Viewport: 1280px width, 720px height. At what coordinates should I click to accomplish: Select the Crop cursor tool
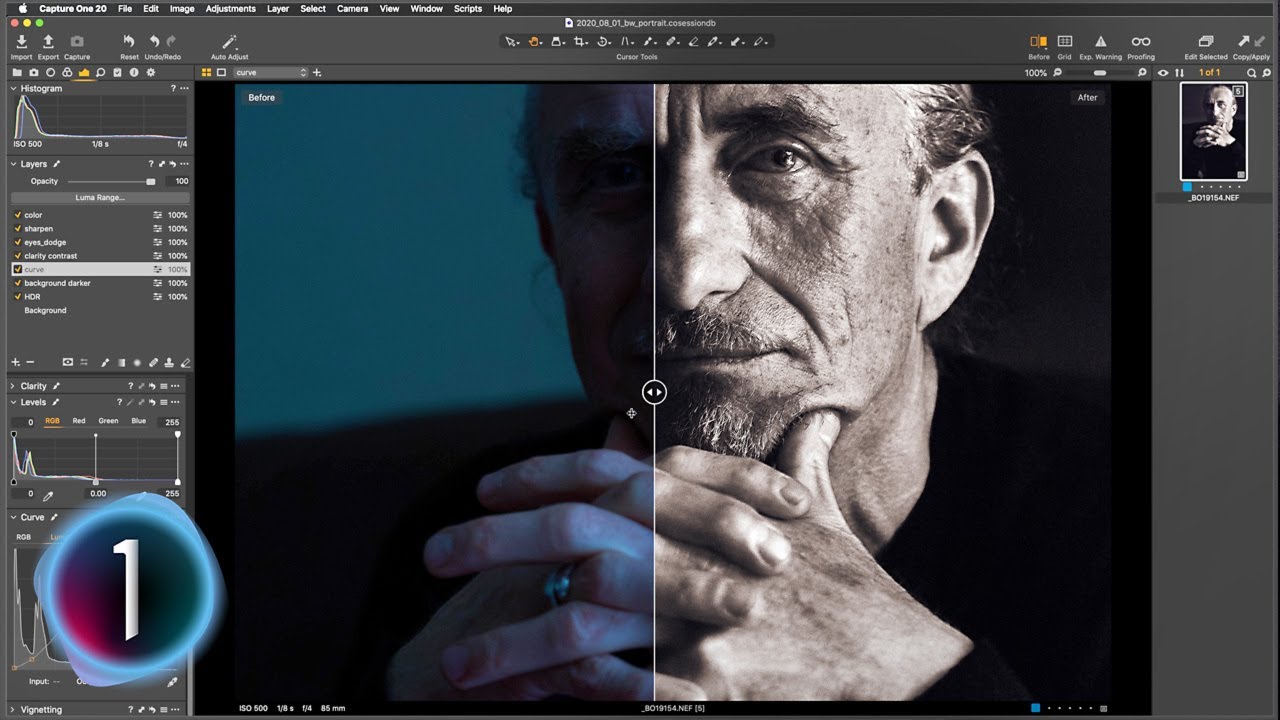pos(580,41)
